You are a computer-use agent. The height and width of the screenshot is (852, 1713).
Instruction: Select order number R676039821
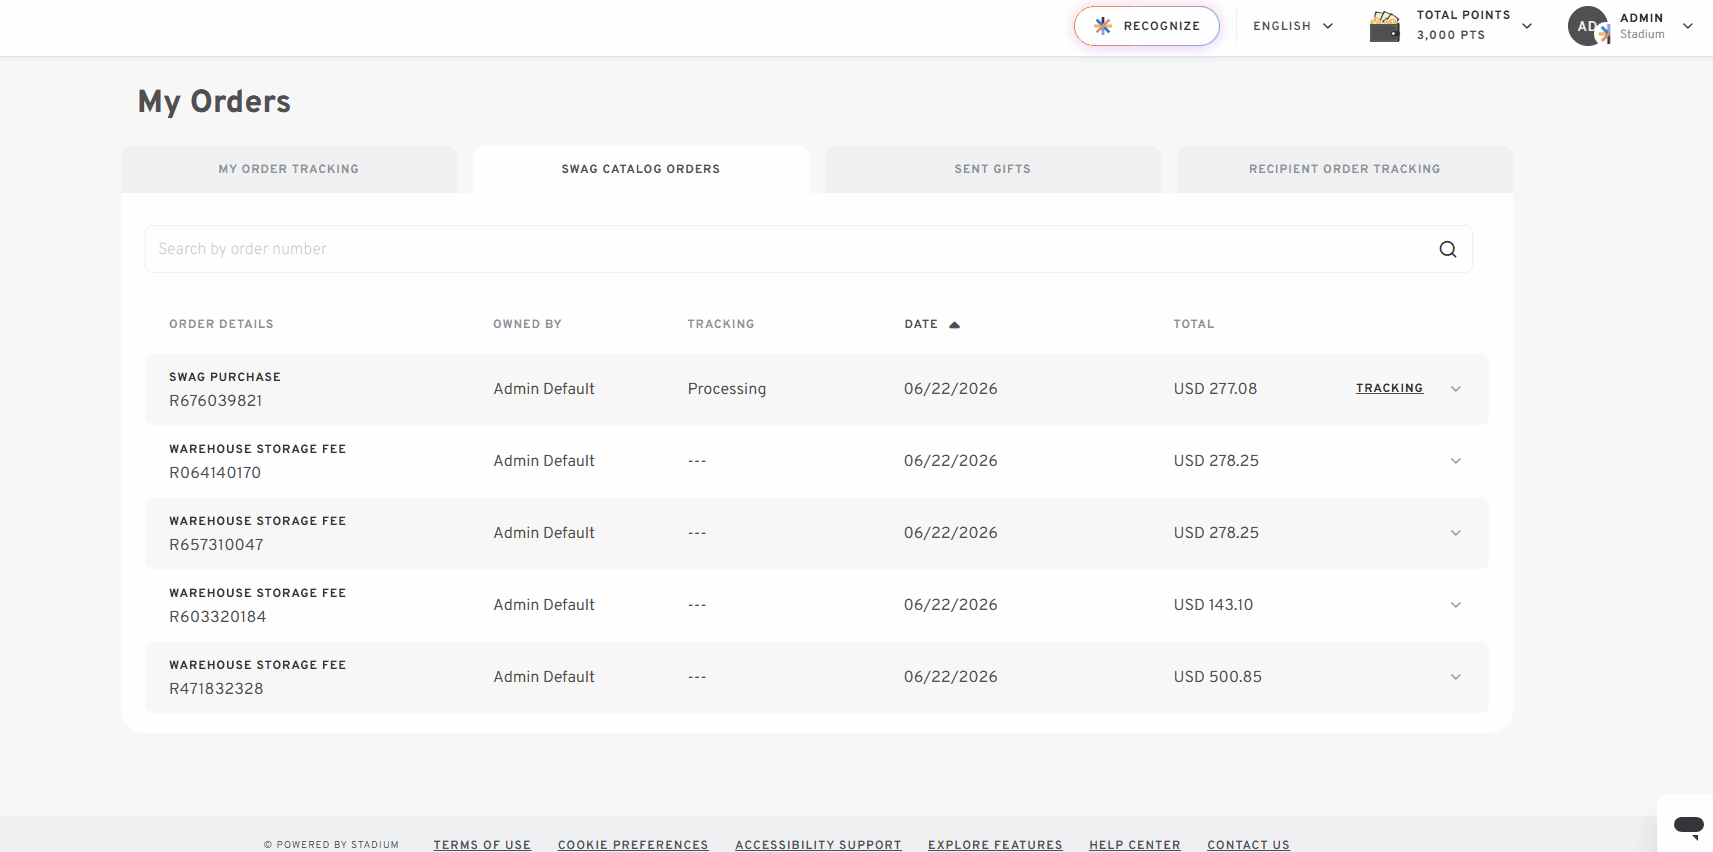click(x=216, y=401)
